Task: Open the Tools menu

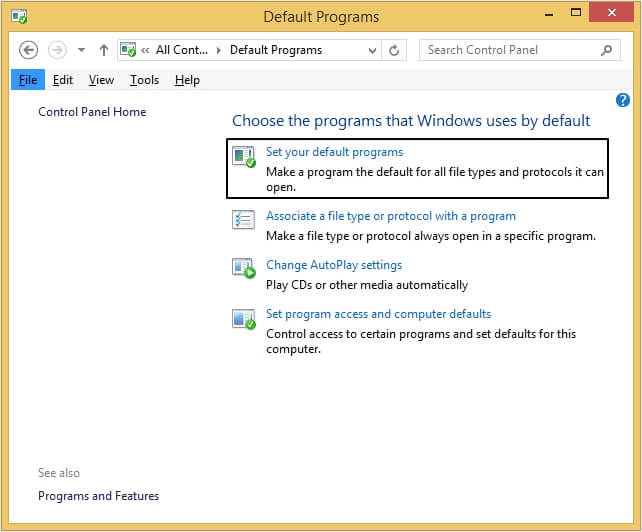Action: tap(144, 80)
